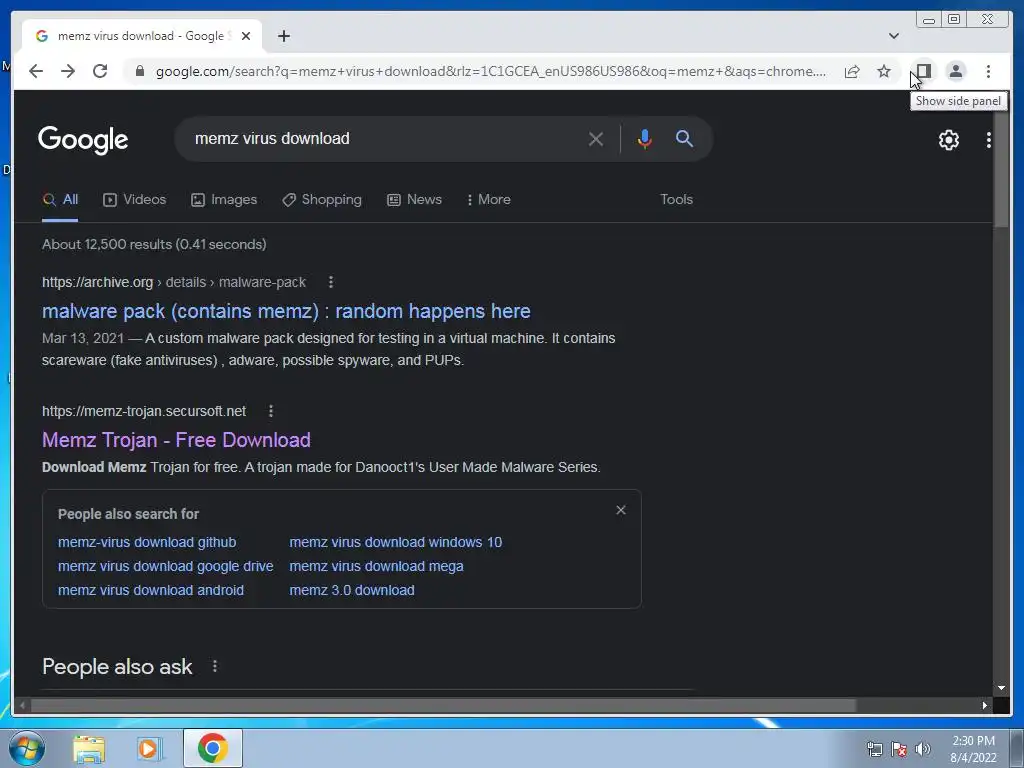
Task: Search memz 3.0 download
Action: pos(352,590)
